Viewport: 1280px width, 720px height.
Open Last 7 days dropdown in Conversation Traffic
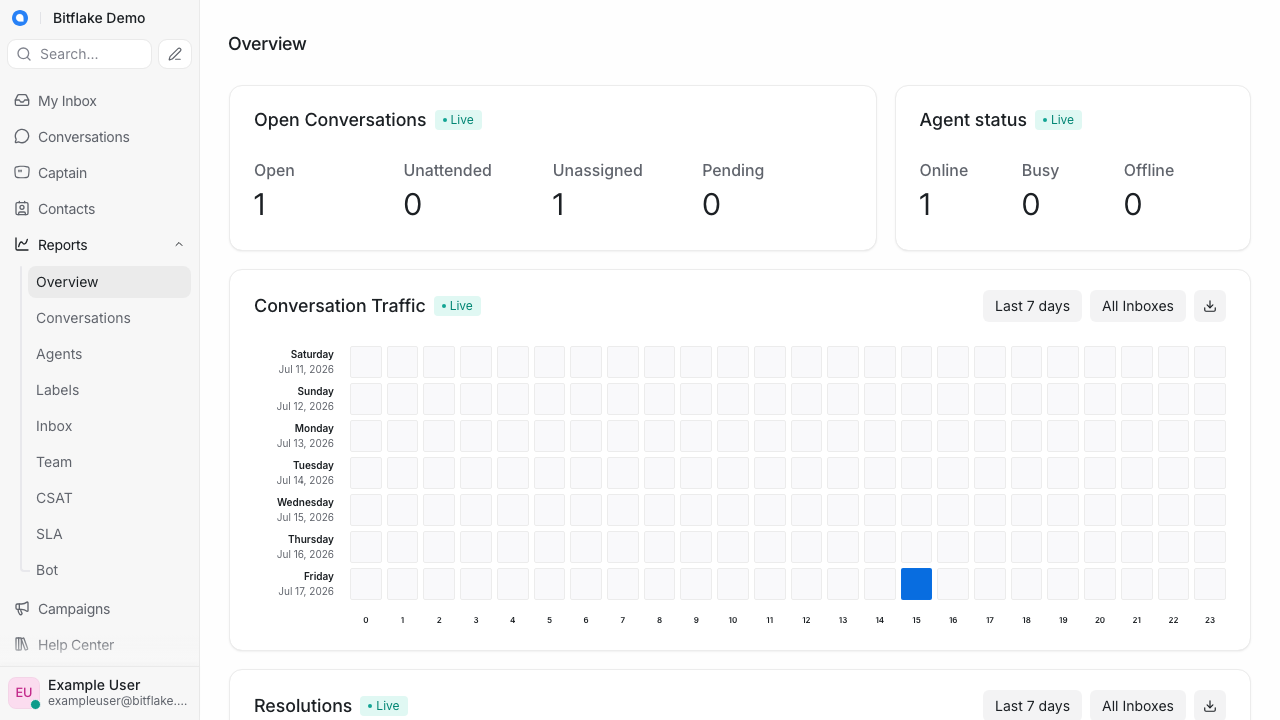1032,306
